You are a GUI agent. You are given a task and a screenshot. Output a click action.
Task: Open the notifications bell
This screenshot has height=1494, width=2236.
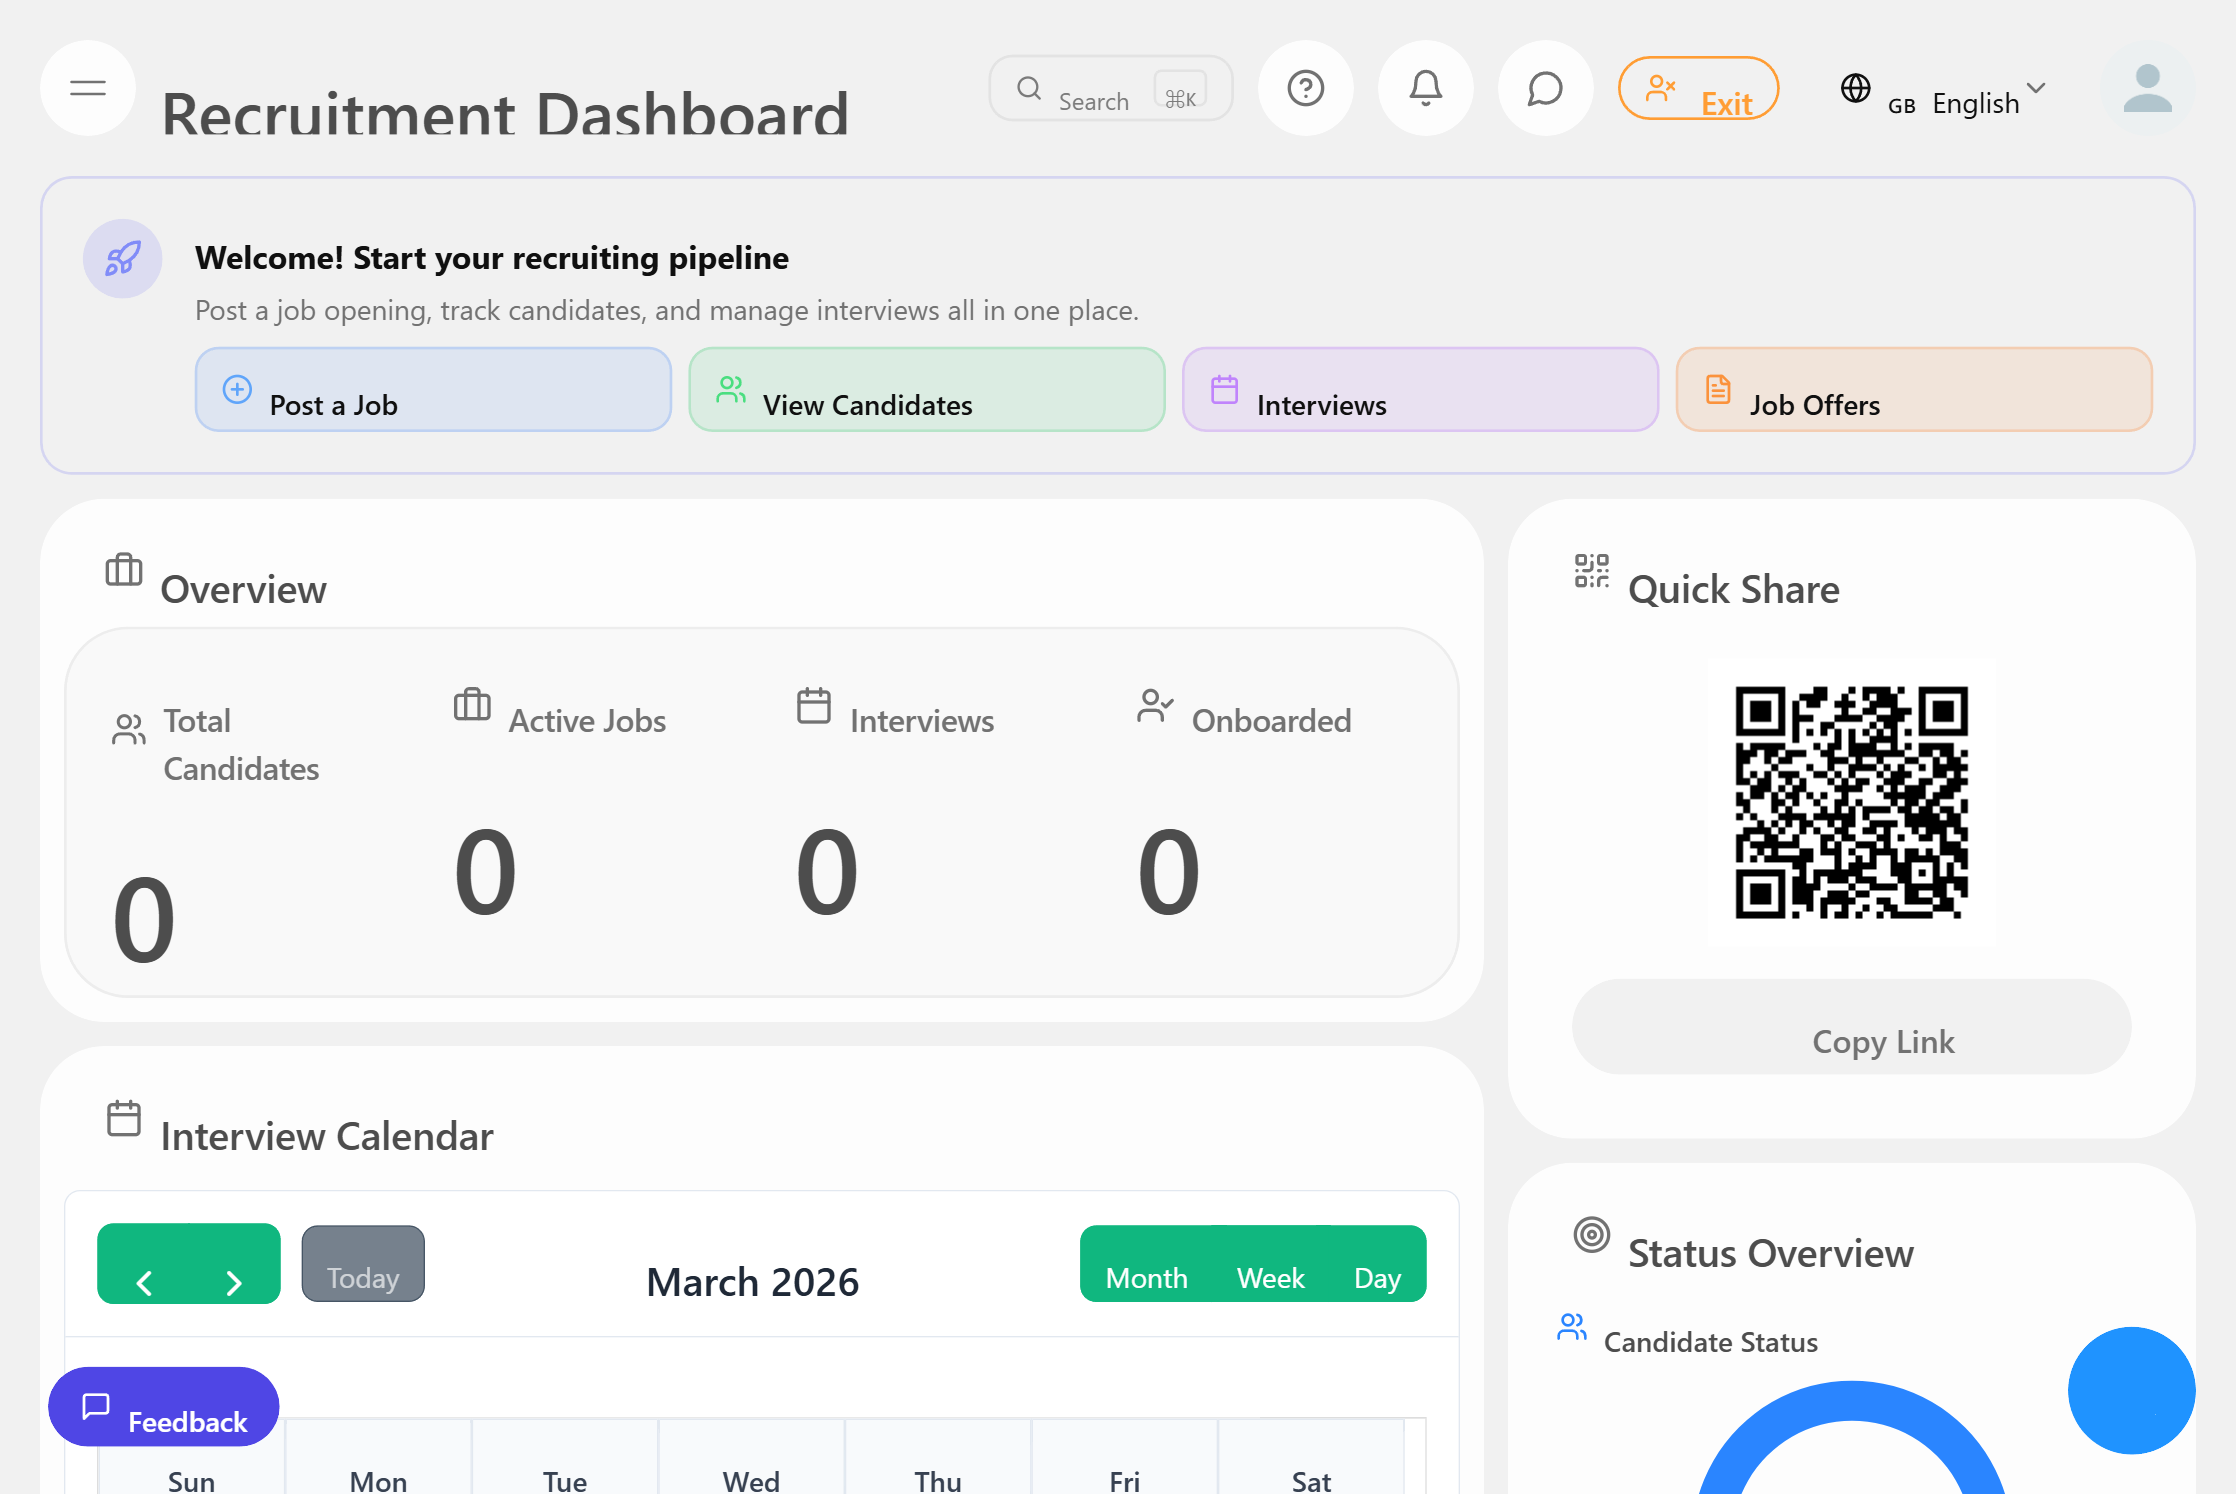[1425, 88]
